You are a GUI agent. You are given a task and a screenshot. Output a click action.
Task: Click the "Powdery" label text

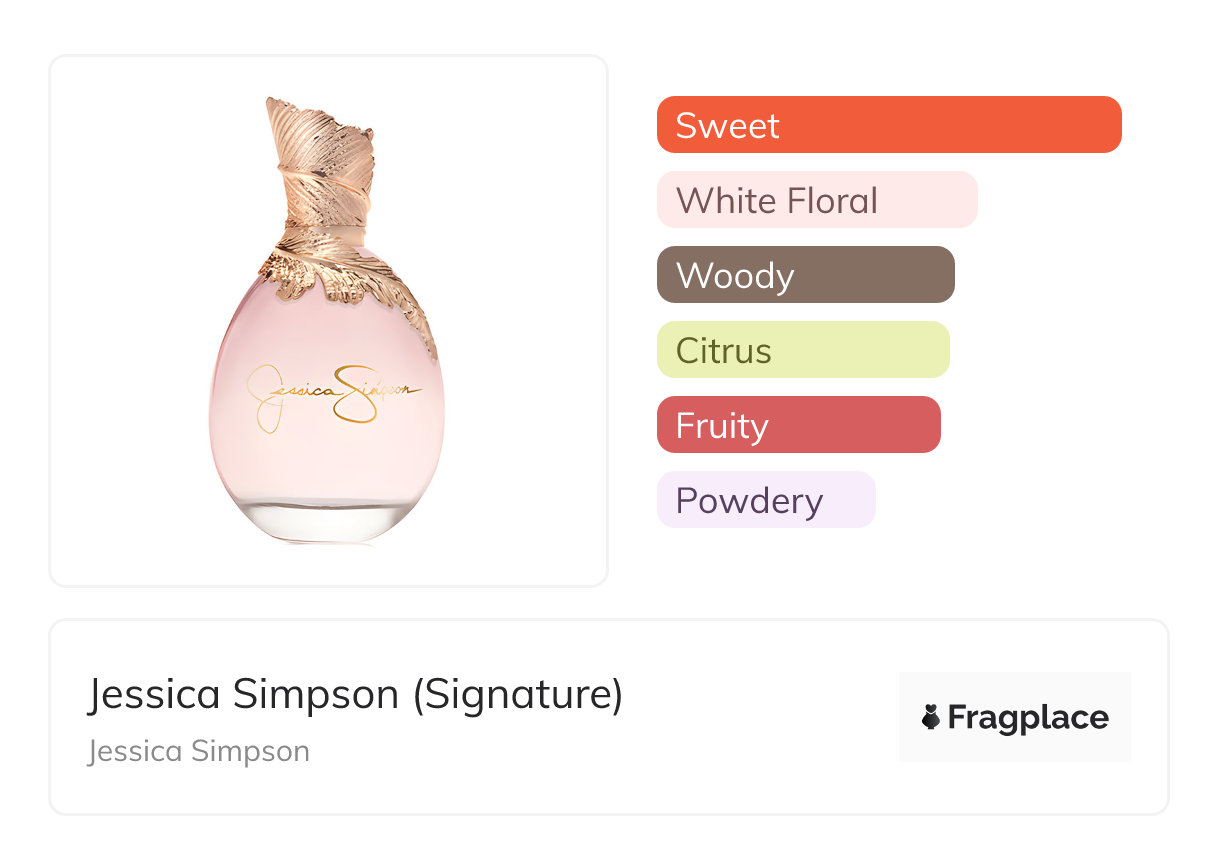749,501
